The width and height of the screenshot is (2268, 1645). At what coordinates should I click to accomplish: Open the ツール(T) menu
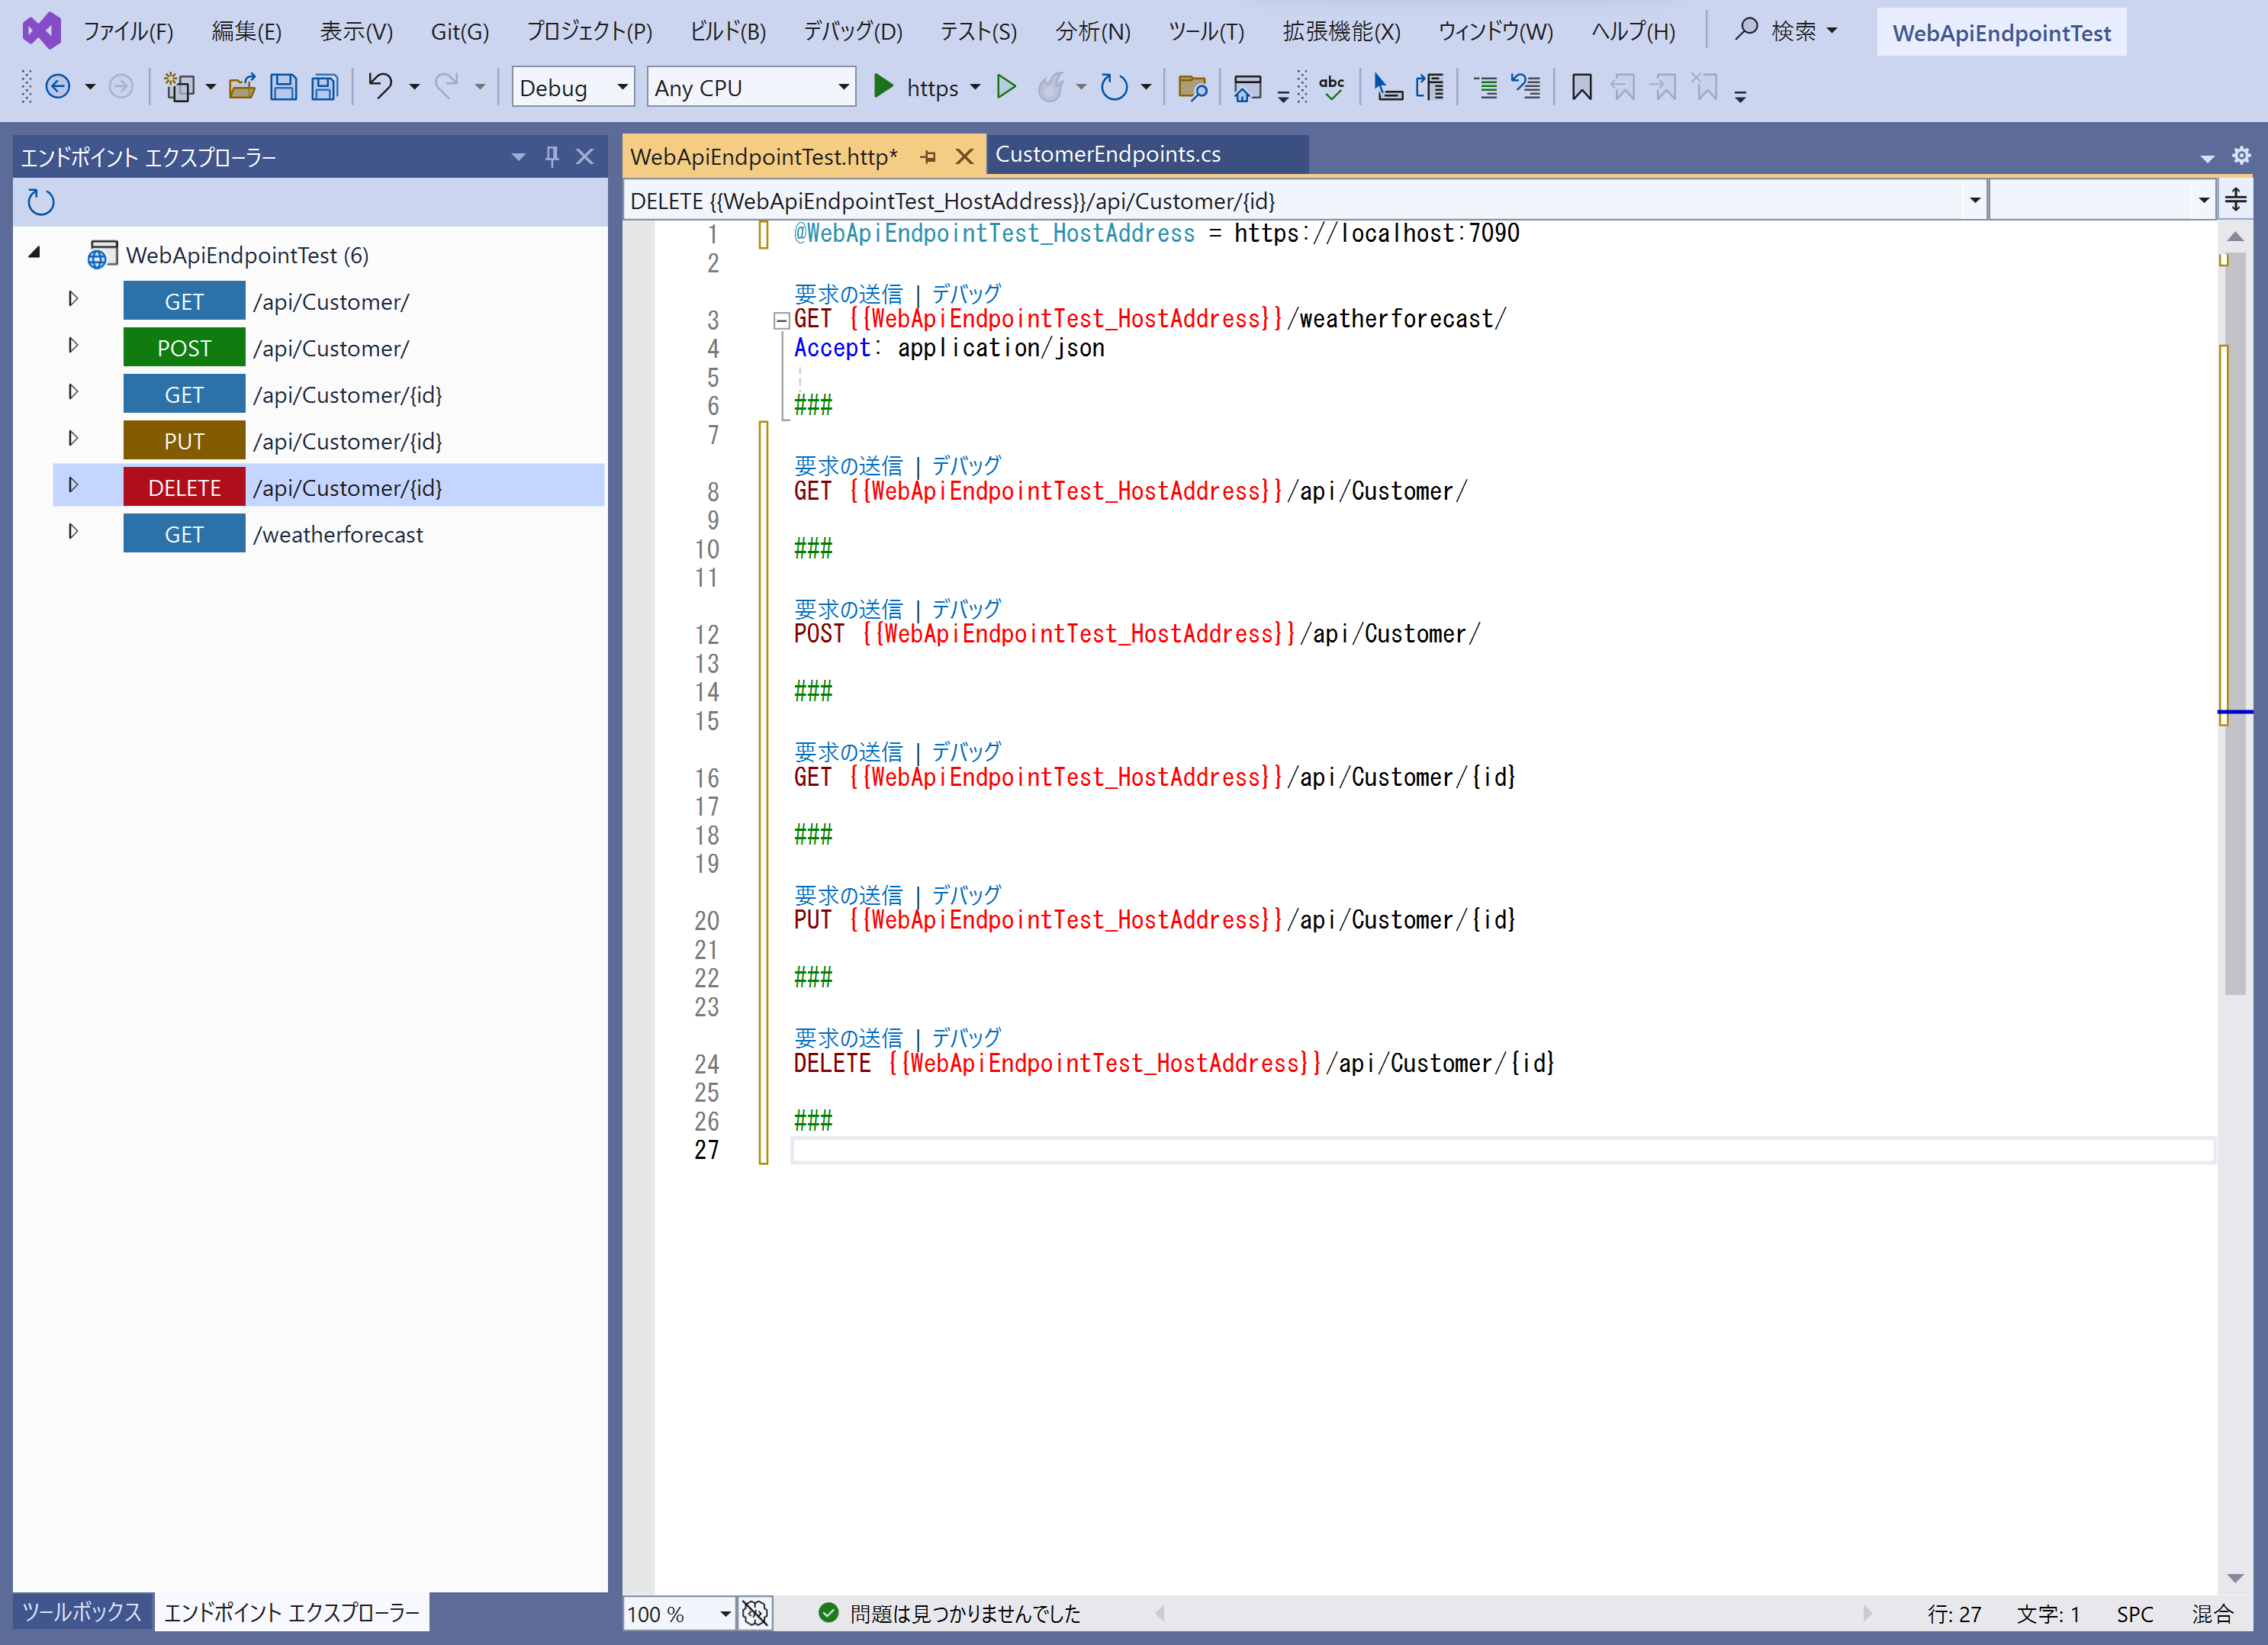pos(1206,32)
